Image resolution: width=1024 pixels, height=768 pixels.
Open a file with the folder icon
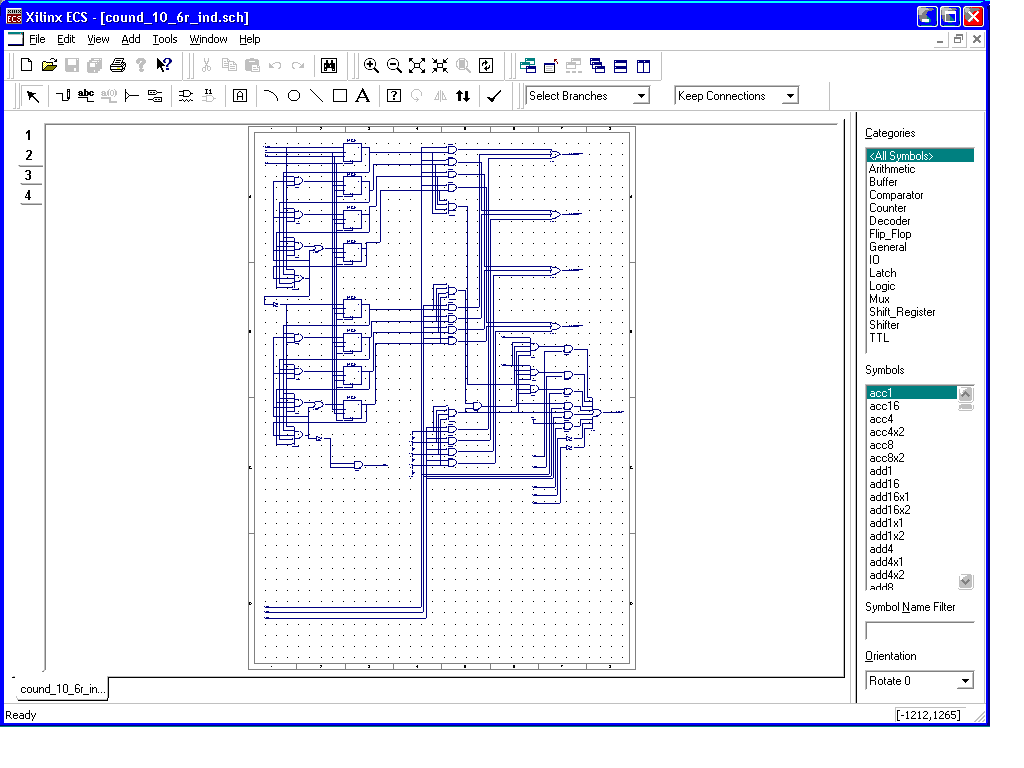(x=50, y=65)
